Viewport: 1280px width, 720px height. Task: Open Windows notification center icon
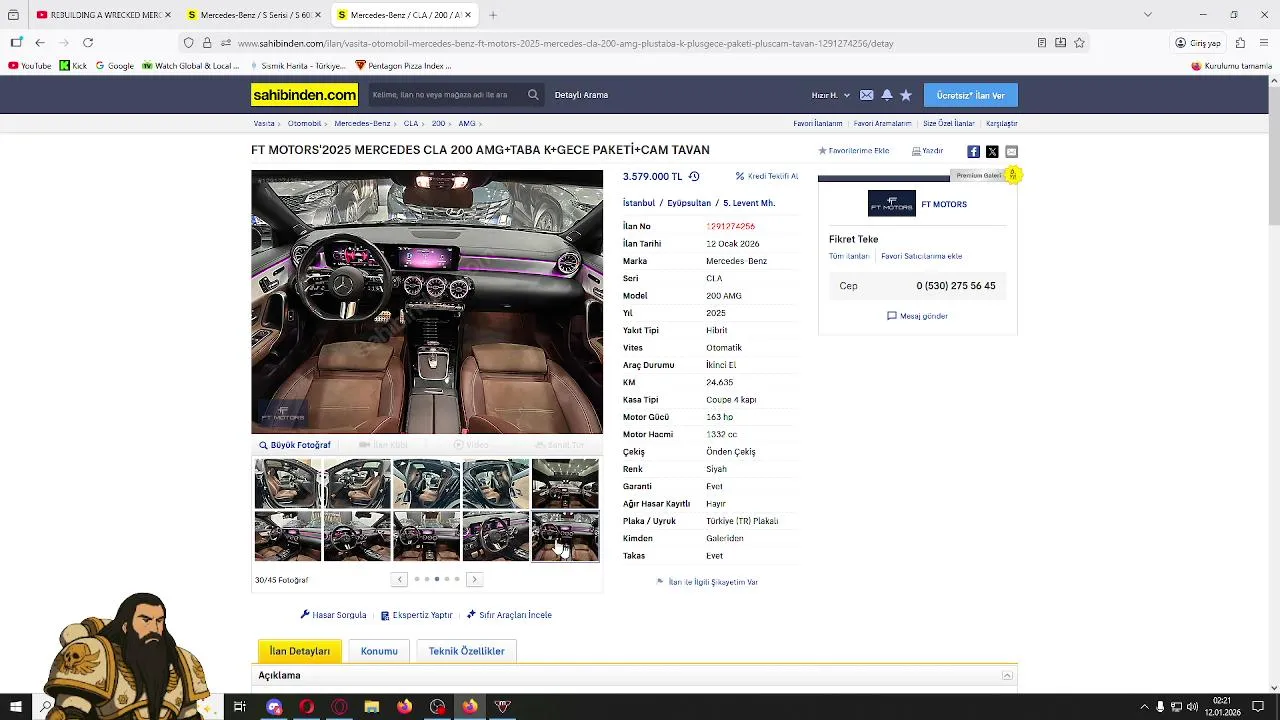coord(1258,707)
